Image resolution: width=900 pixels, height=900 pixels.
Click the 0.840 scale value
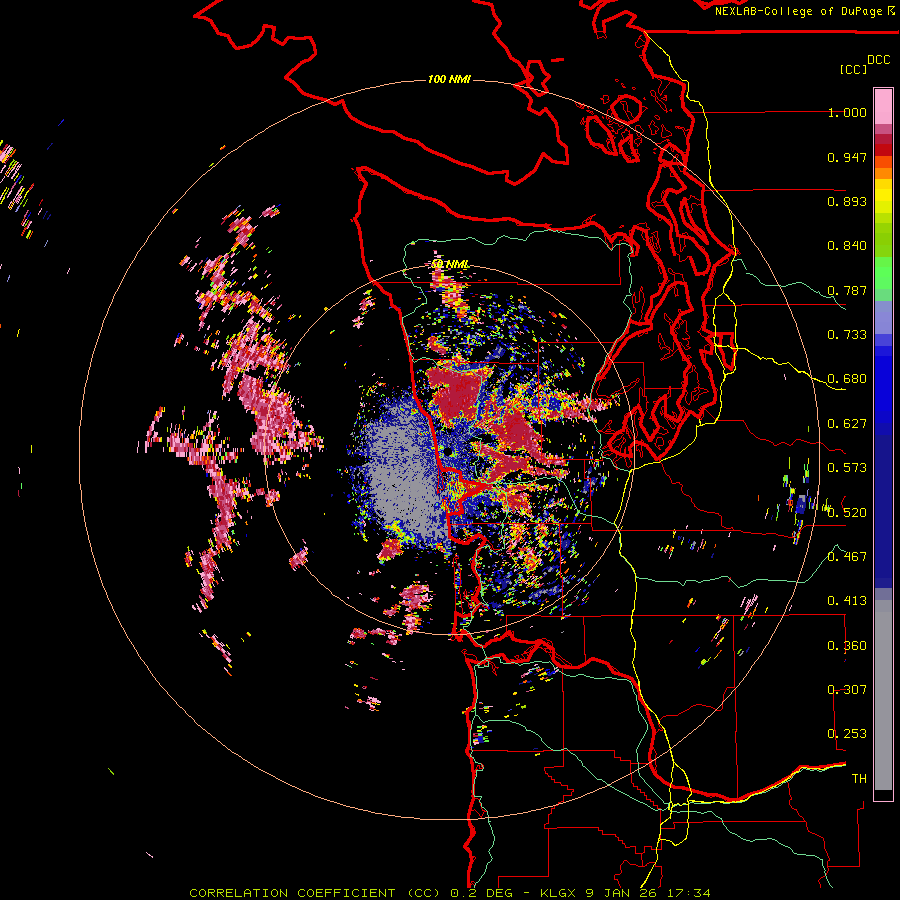pyautogui.click(x=847, y=246)
